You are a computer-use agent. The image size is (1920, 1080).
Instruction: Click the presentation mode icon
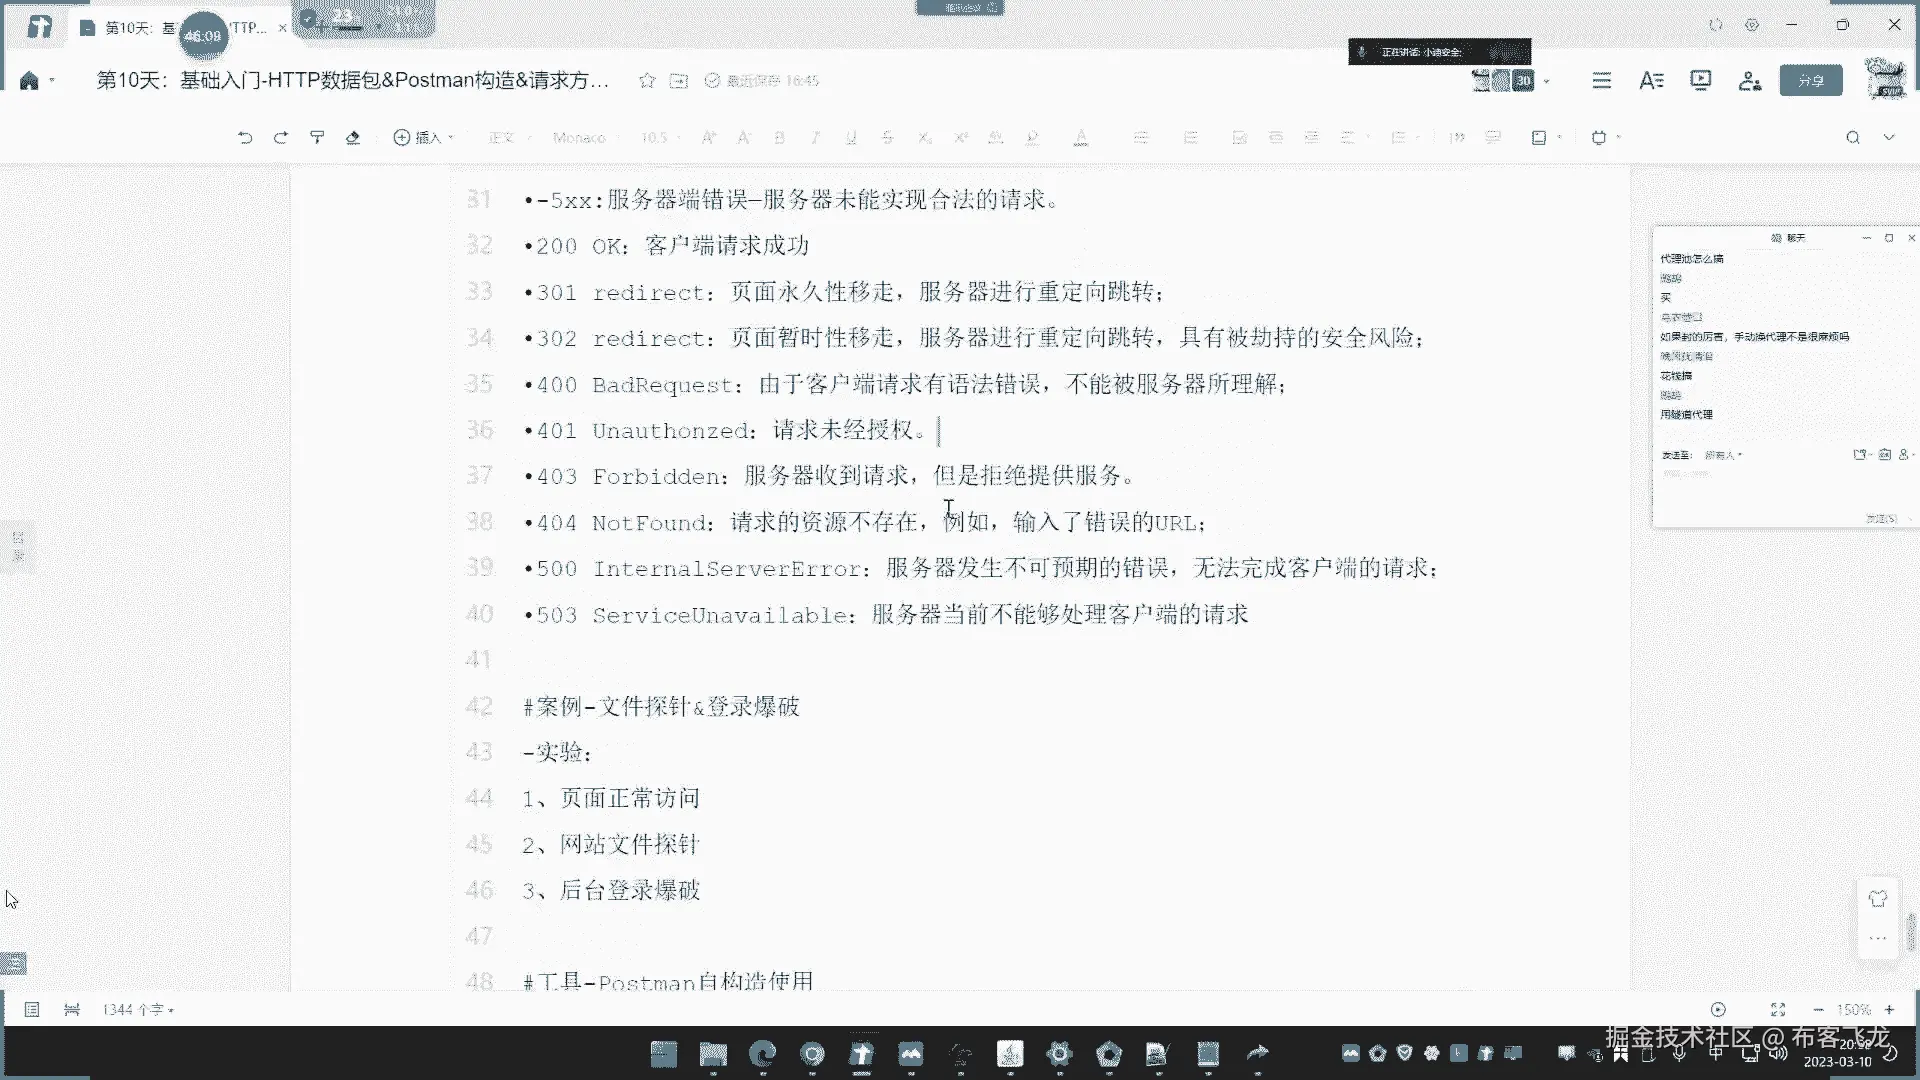click(x=1700, y=81)
